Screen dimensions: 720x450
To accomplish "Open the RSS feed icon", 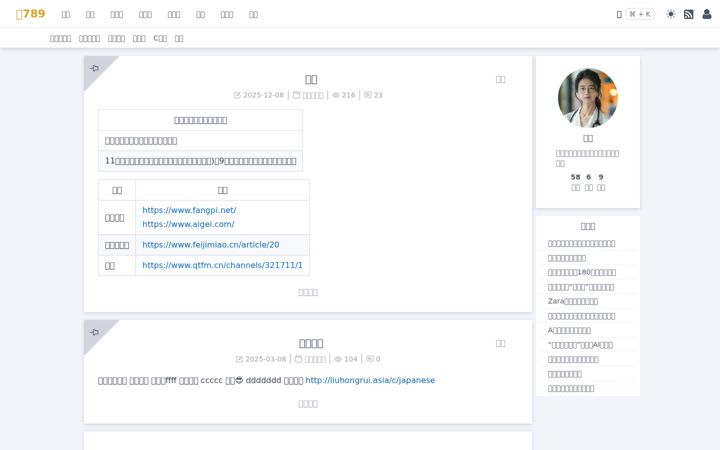I will pos(688,14).
